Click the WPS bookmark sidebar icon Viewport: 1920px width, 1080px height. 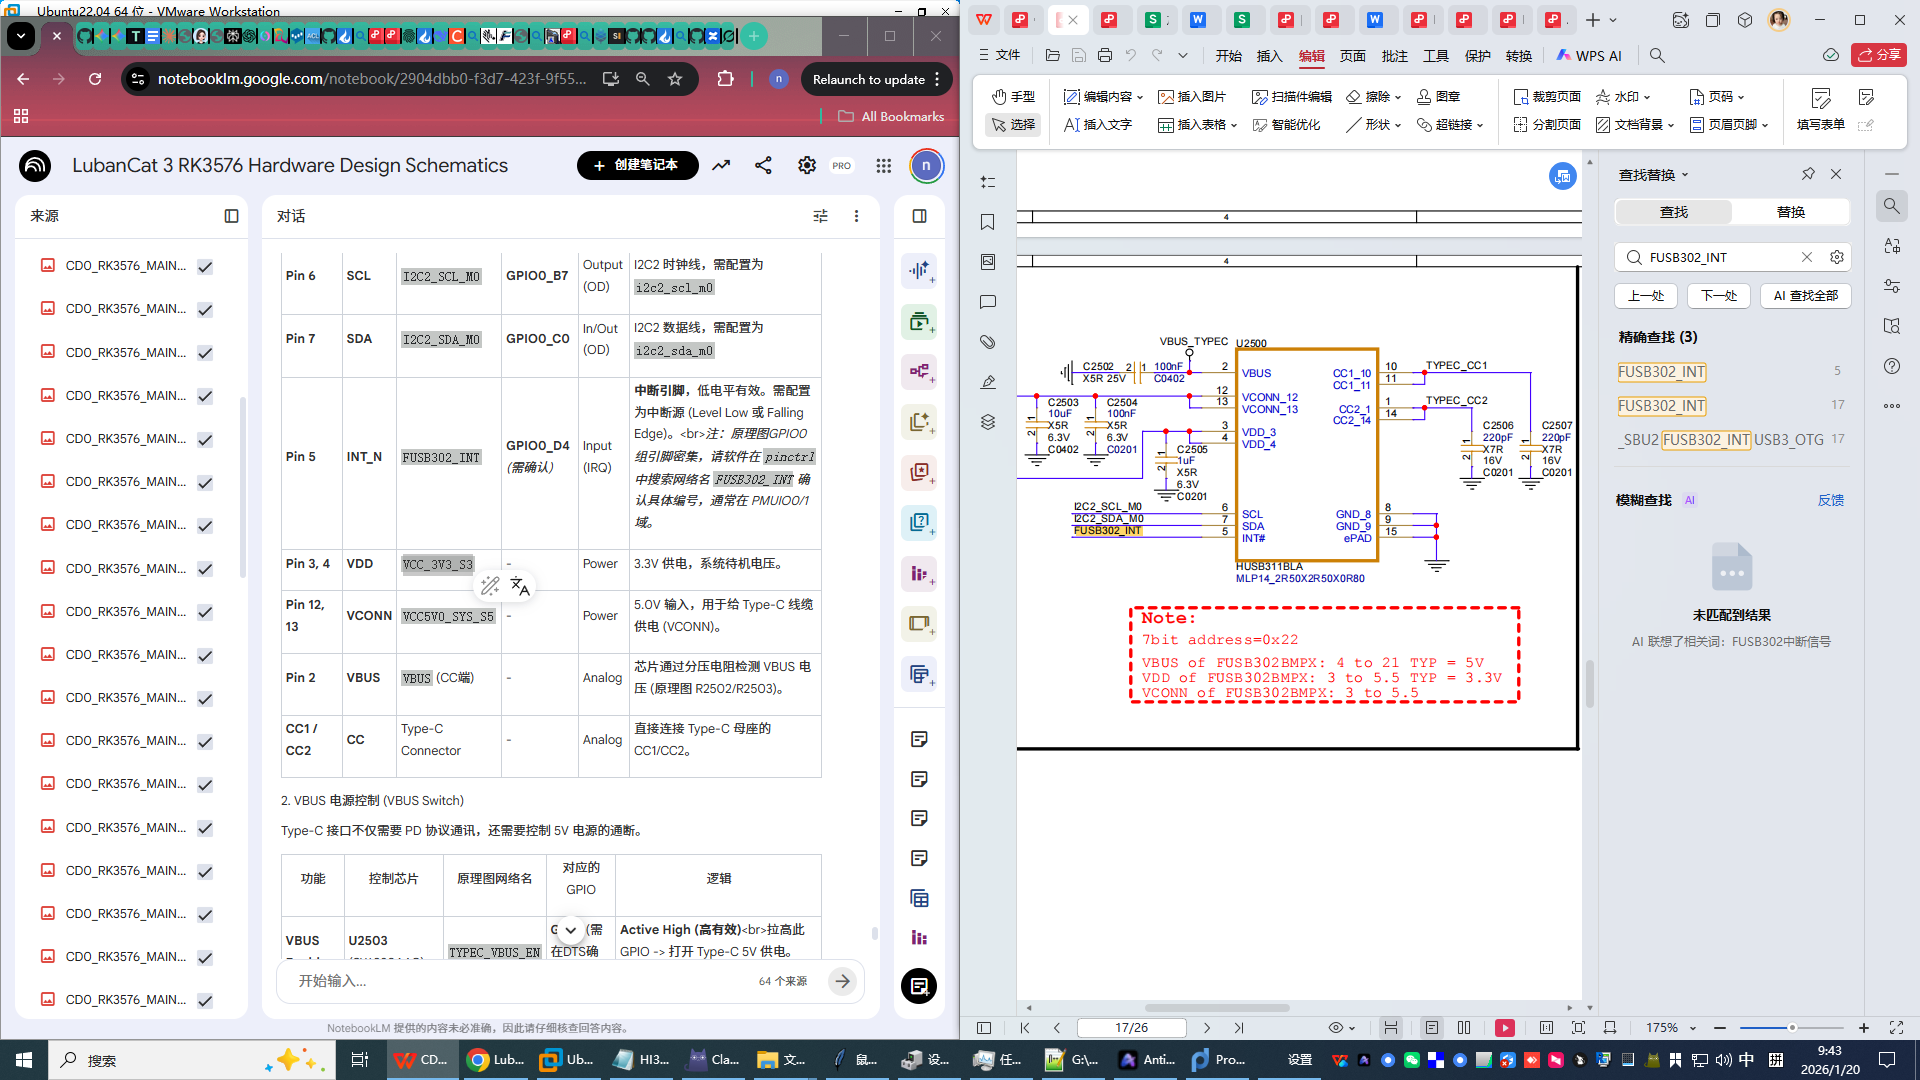click(x=988, y=222)
